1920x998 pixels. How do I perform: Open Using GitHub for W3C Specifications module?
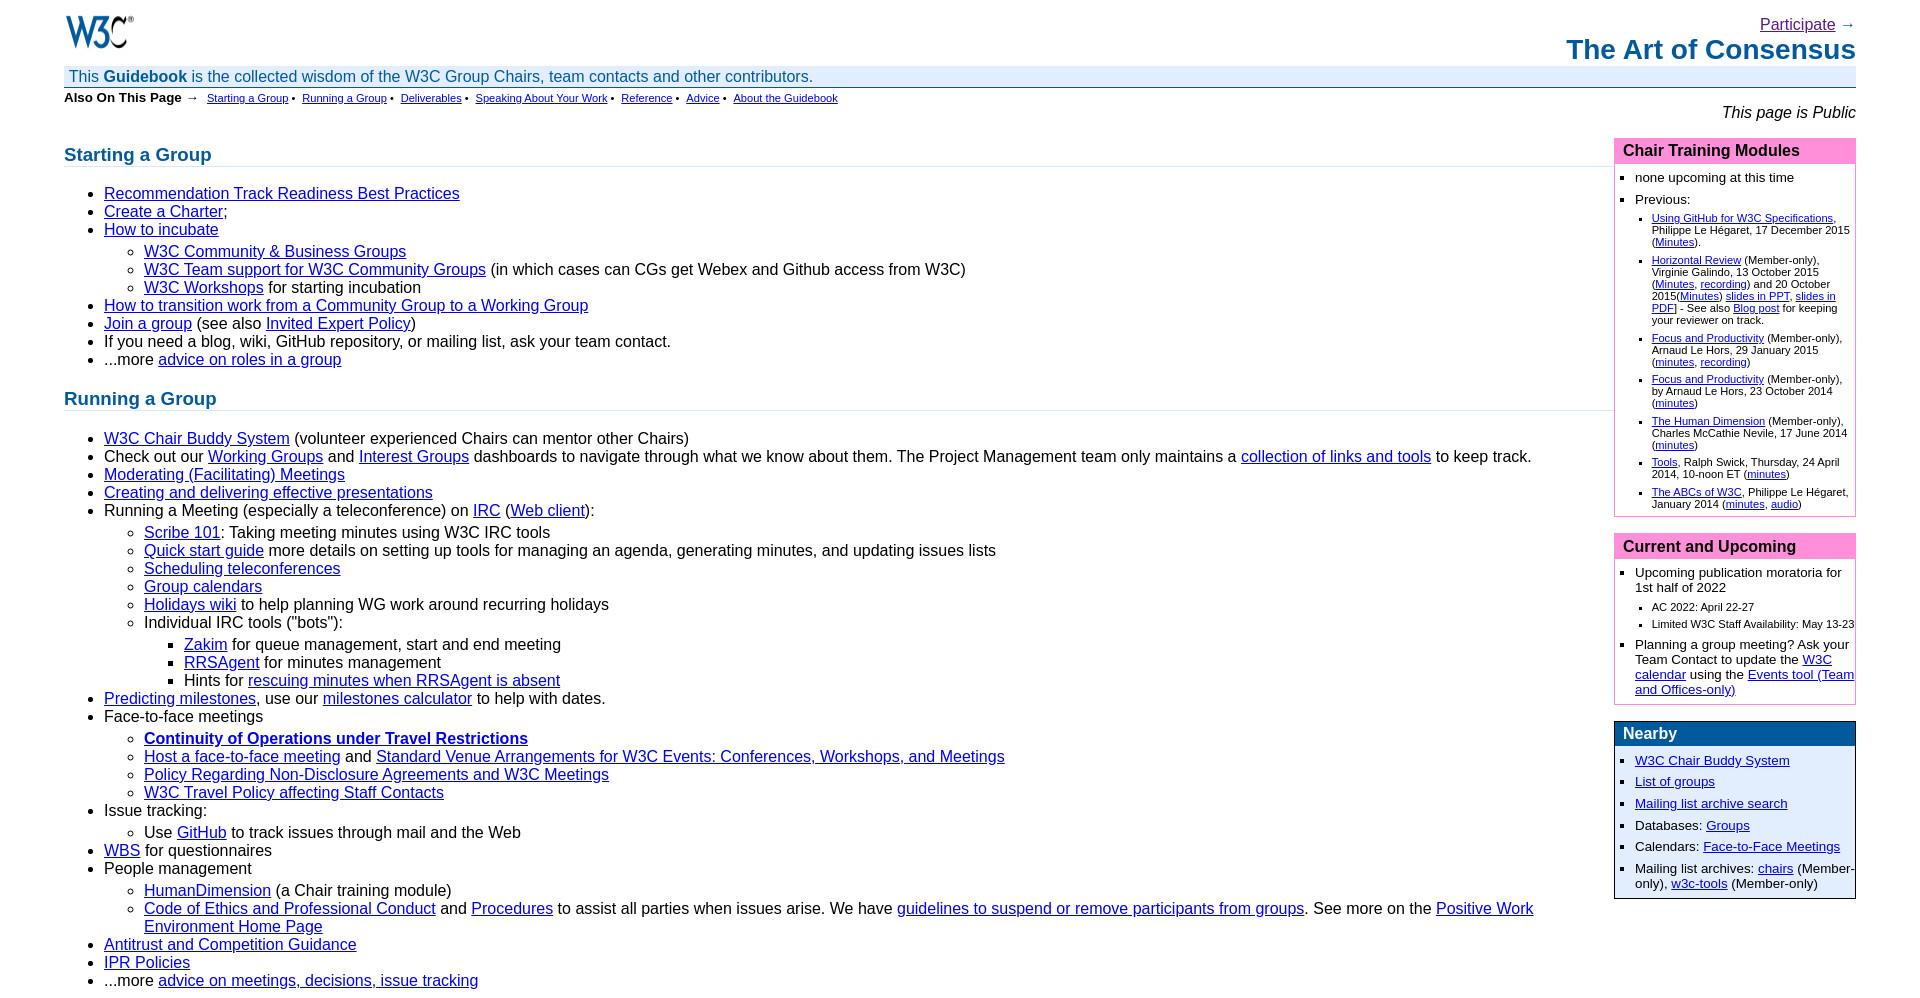pos(1742,218)
